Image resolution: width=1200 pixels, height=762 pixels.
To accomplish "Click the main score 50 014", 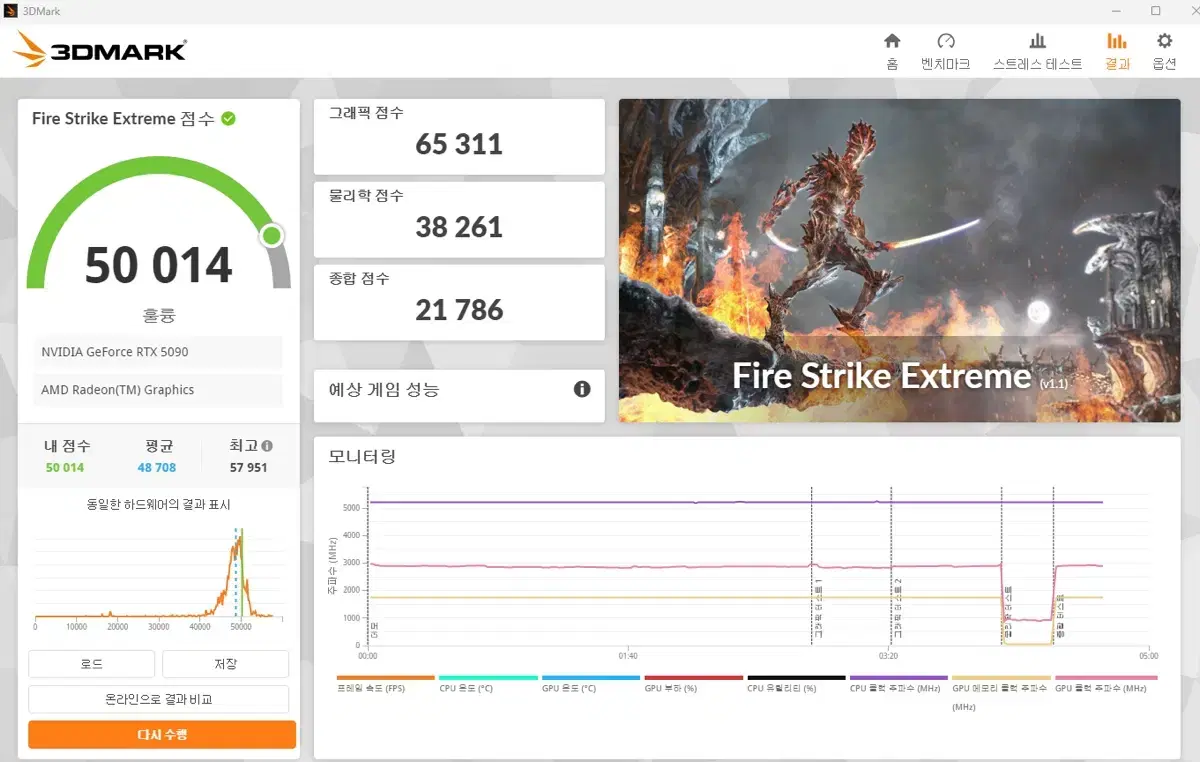I will point(158,265).
